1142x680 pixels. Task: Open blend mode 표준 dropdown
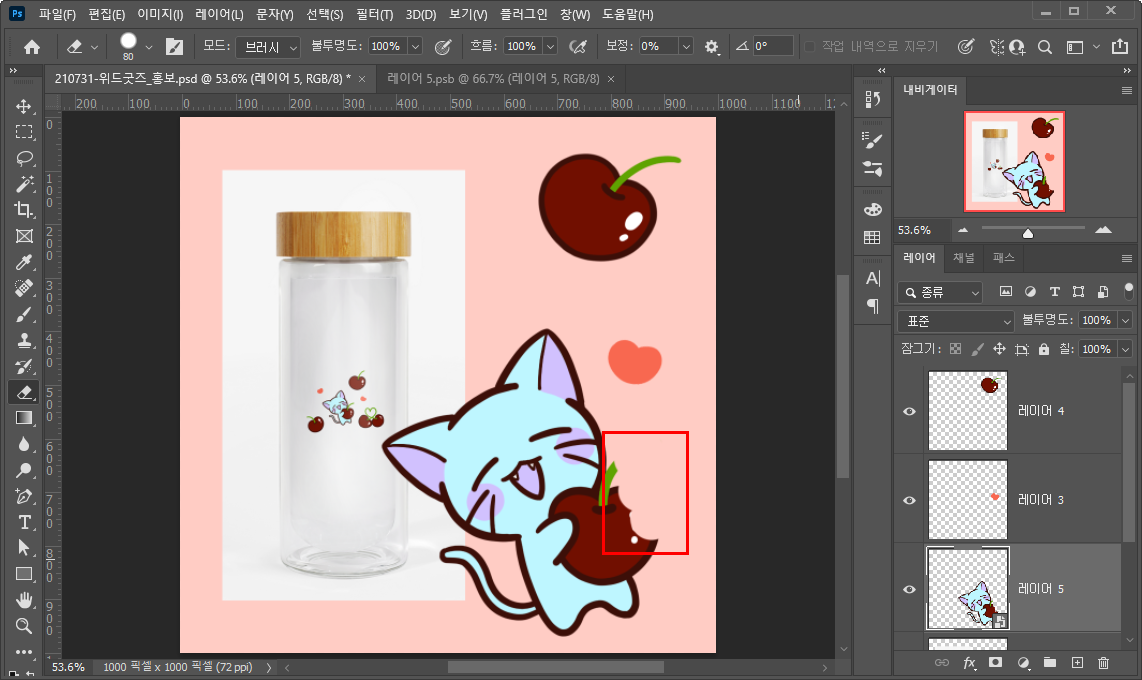(956, 321)
